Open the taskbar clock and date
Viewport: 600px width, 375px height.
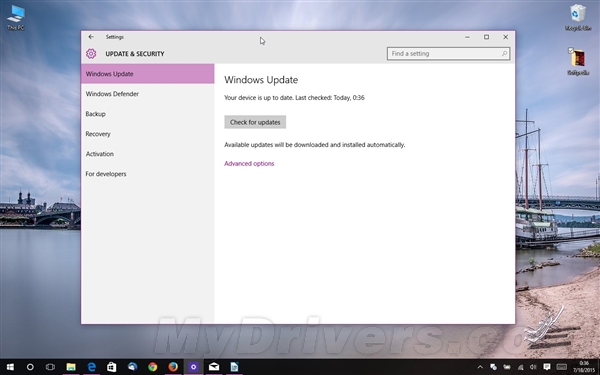click(x=584, y=367)
